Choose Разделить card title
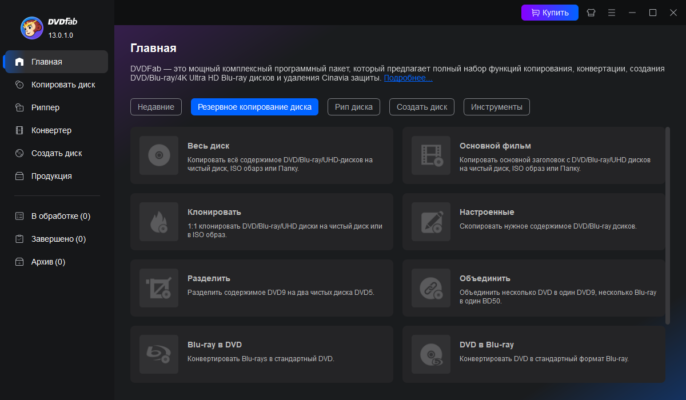The height and width of the screenshot is (400, 686). (x=209, y=278)
